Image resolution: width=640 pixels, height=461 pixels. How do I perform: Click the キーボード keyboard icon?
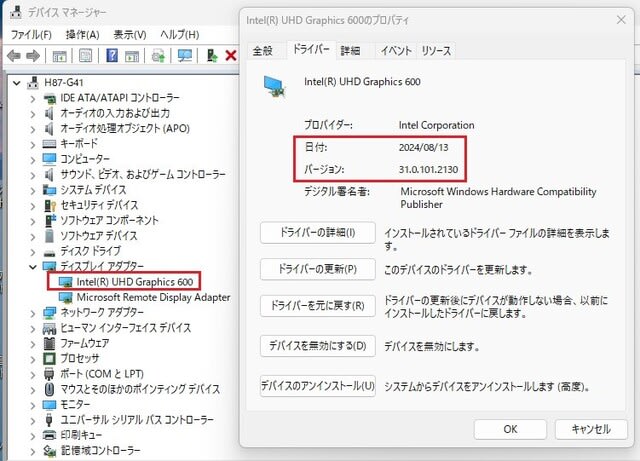pos(49,144)
